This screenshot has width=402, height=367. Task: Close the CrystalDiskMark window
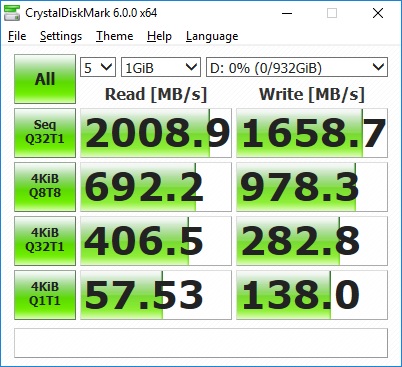[378, 13]
